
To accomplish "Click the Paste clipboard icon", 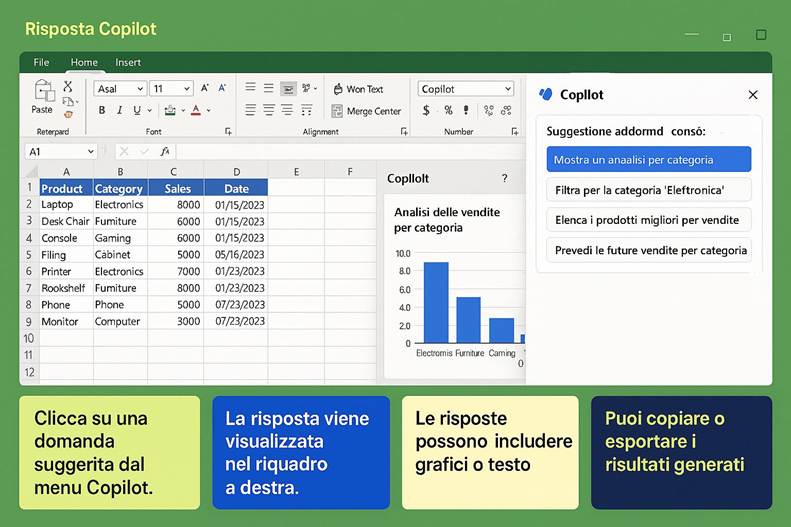I will click(43, 92).
